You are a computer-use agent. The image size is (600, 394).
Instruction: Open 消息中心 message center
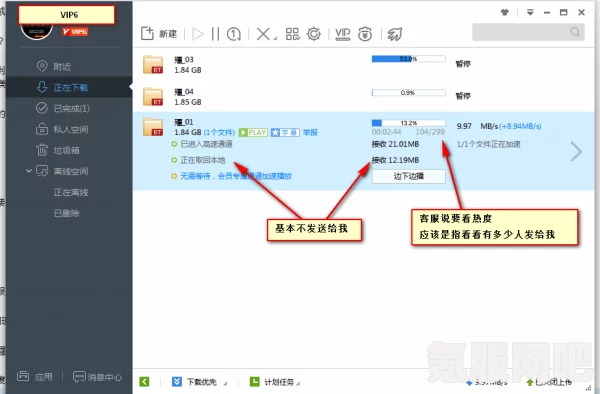tap(98, 377)
